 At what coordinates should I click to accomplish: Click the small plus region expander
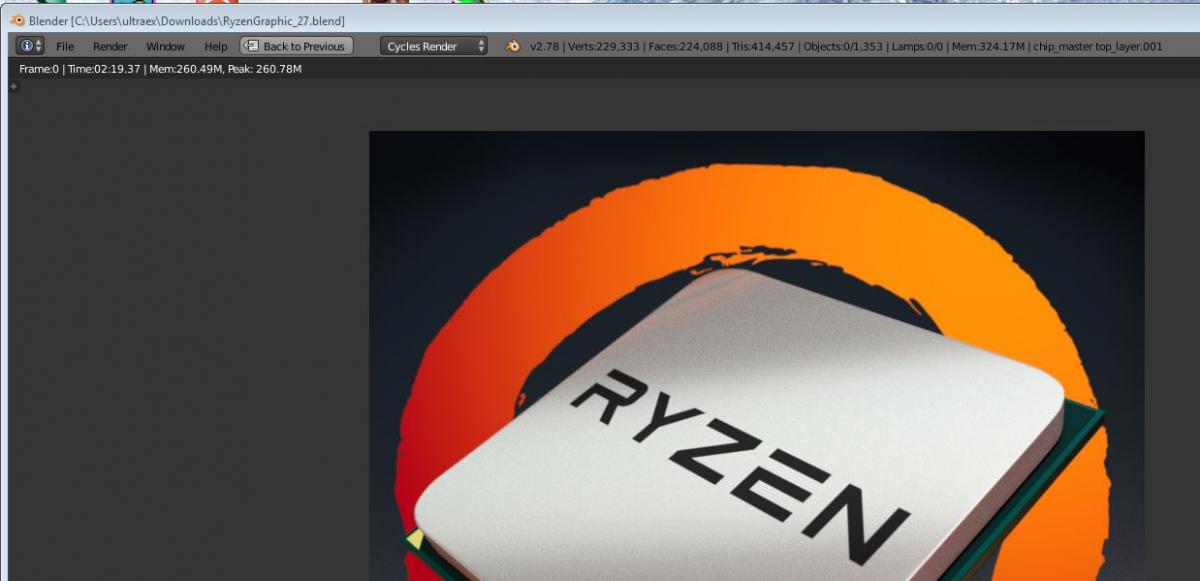pyautogui.click(x=13, y=86)
